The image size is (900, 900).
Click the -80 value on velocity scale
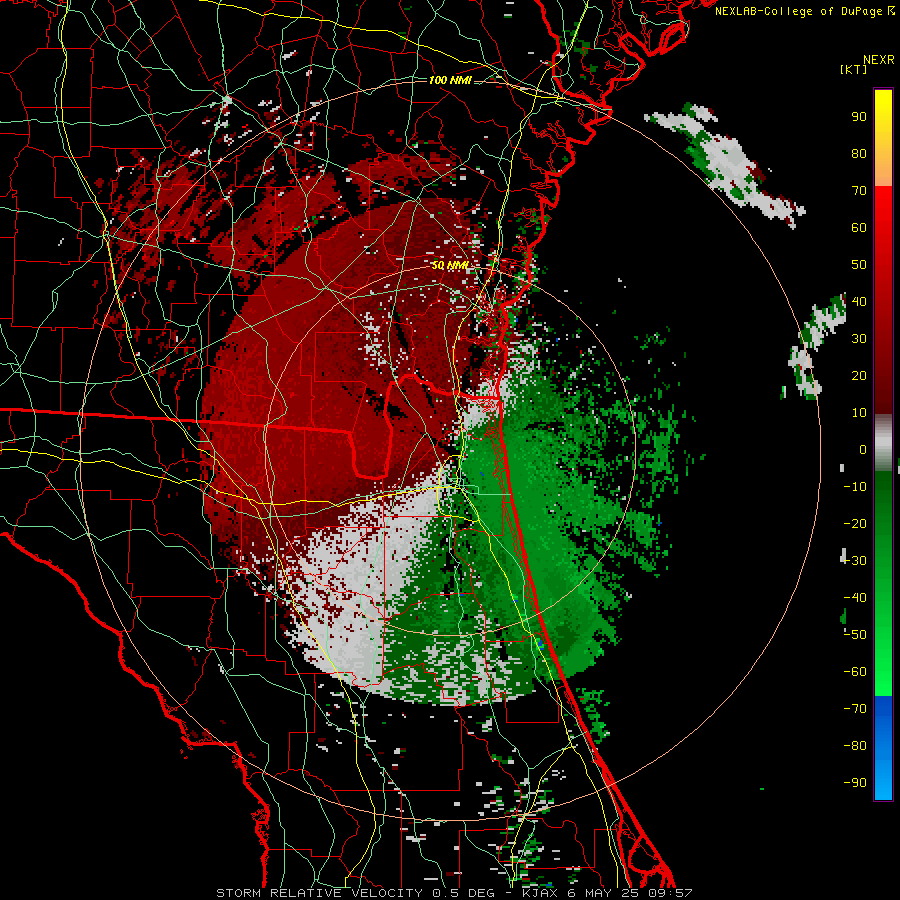click(x=855, y=746)
